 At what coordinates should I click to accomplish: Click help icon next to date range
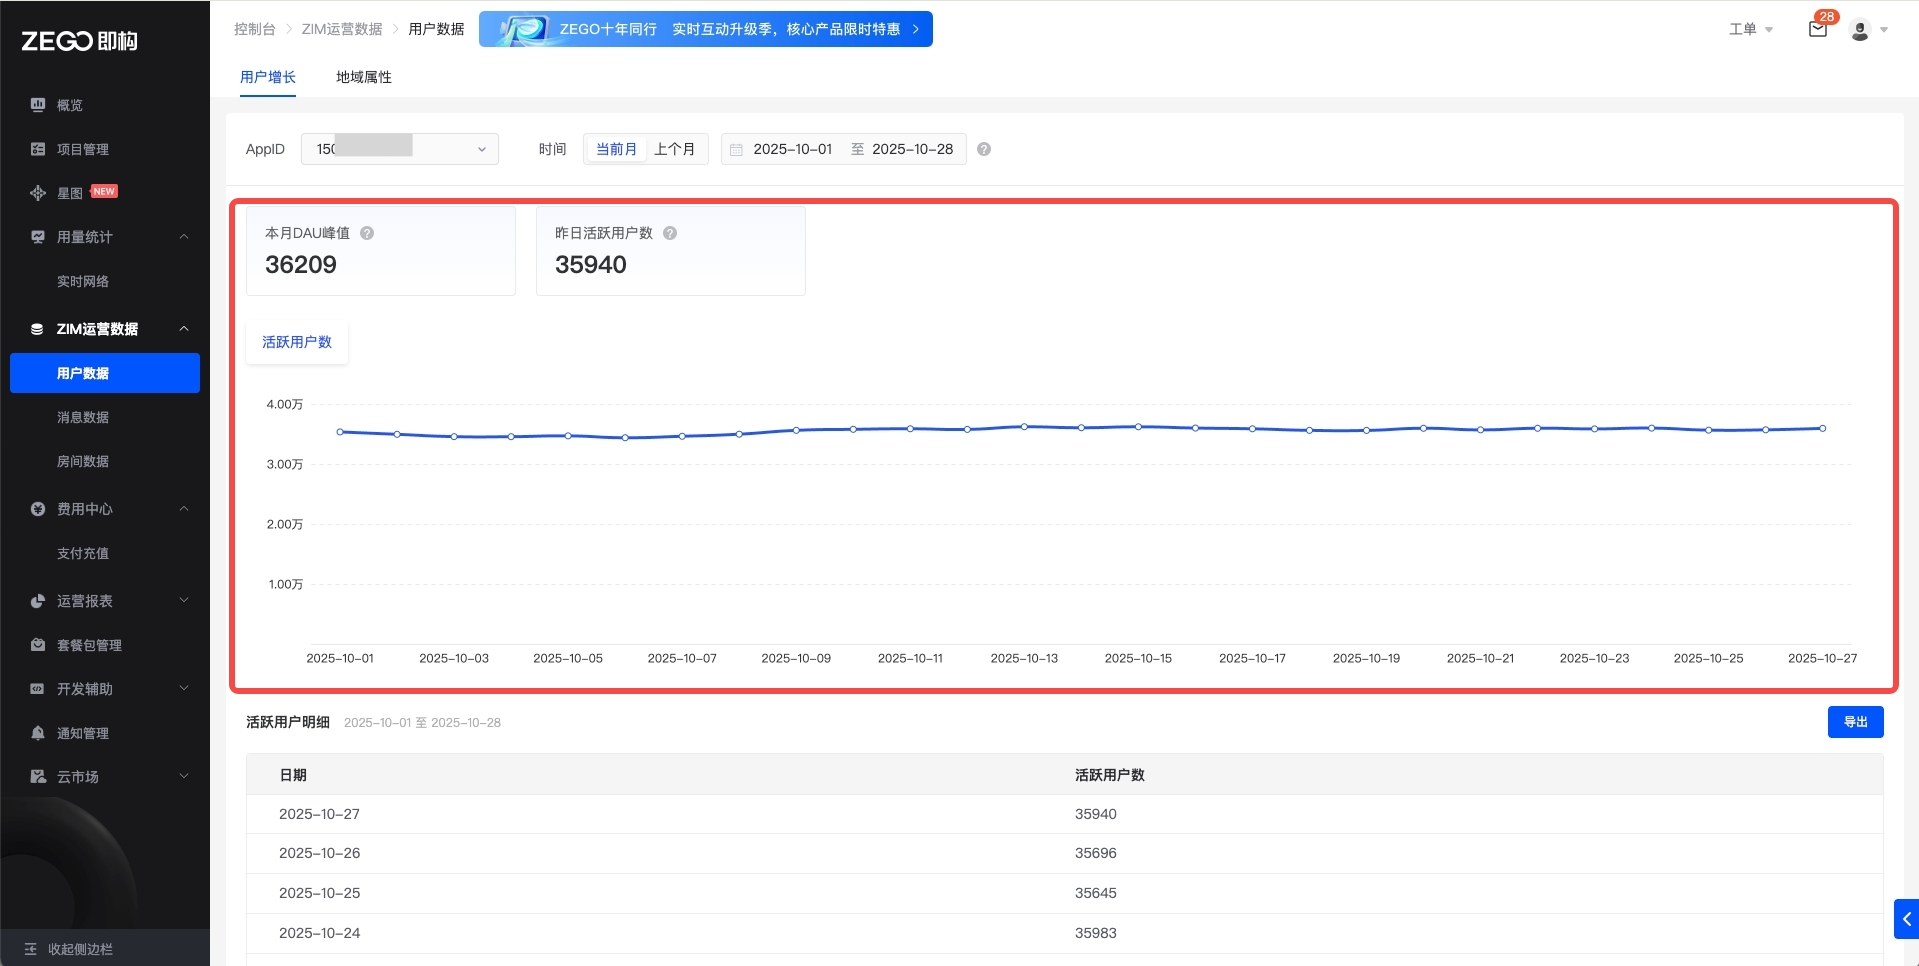(984, 149)
